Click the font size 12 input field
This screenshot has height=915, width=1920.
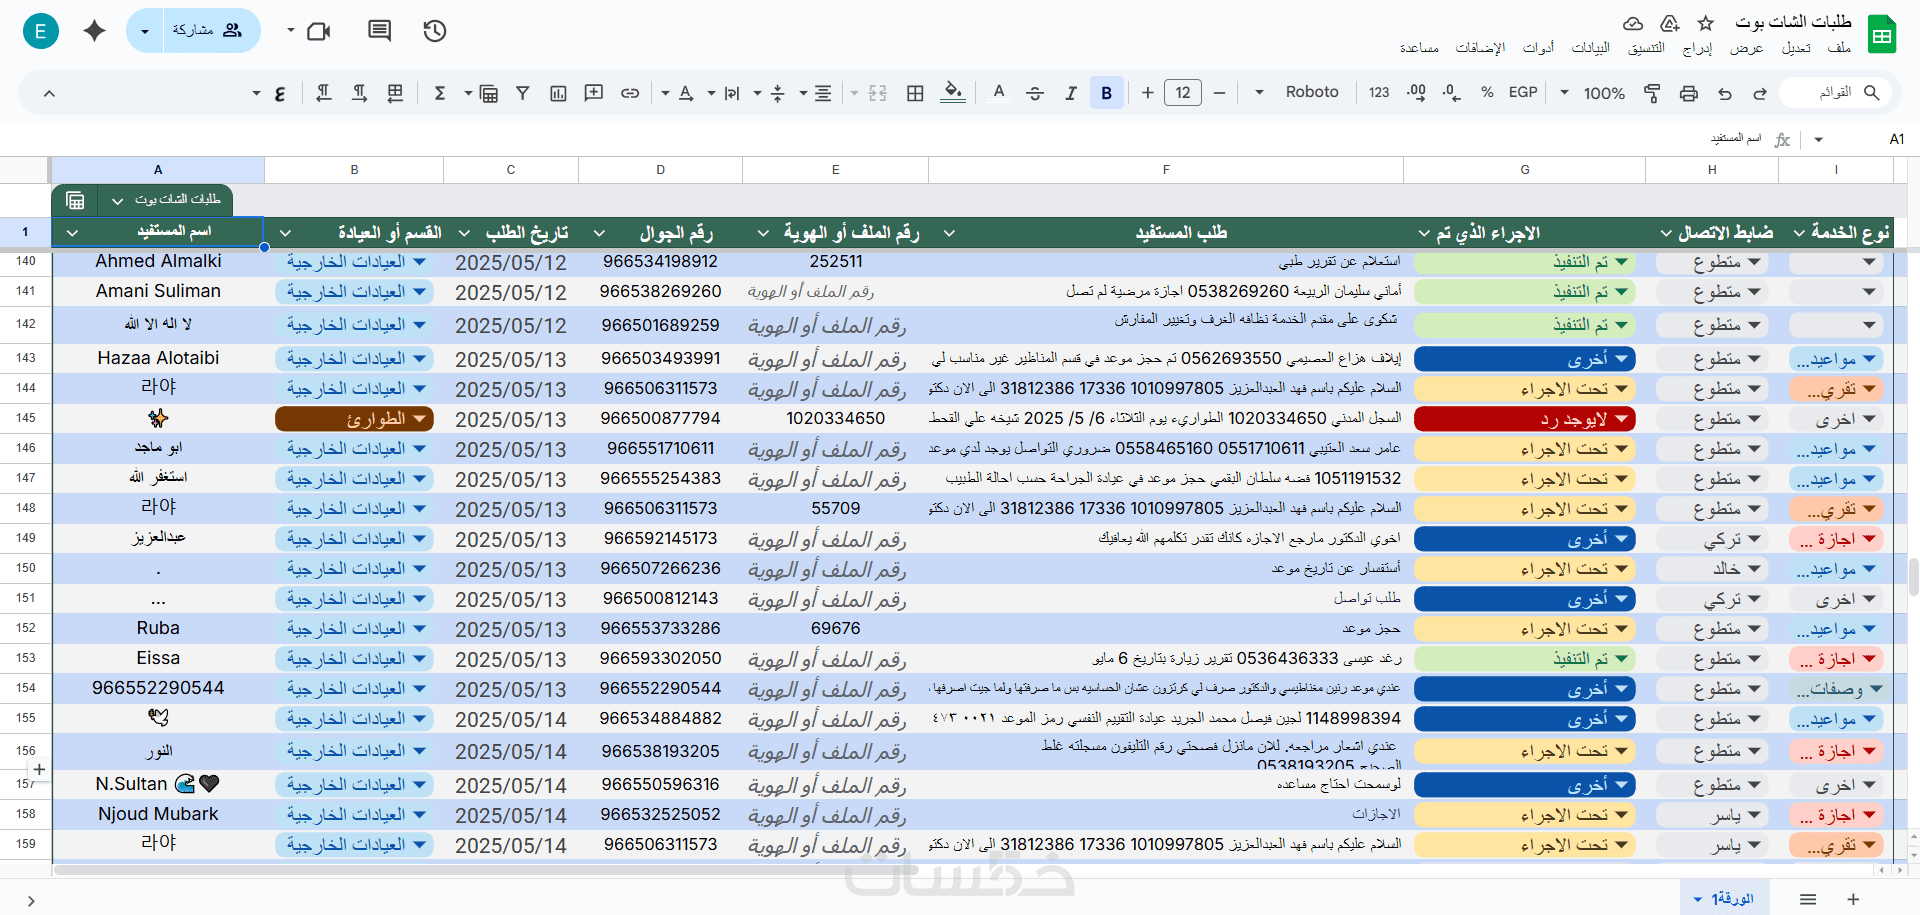click(x=1183, y=93)
